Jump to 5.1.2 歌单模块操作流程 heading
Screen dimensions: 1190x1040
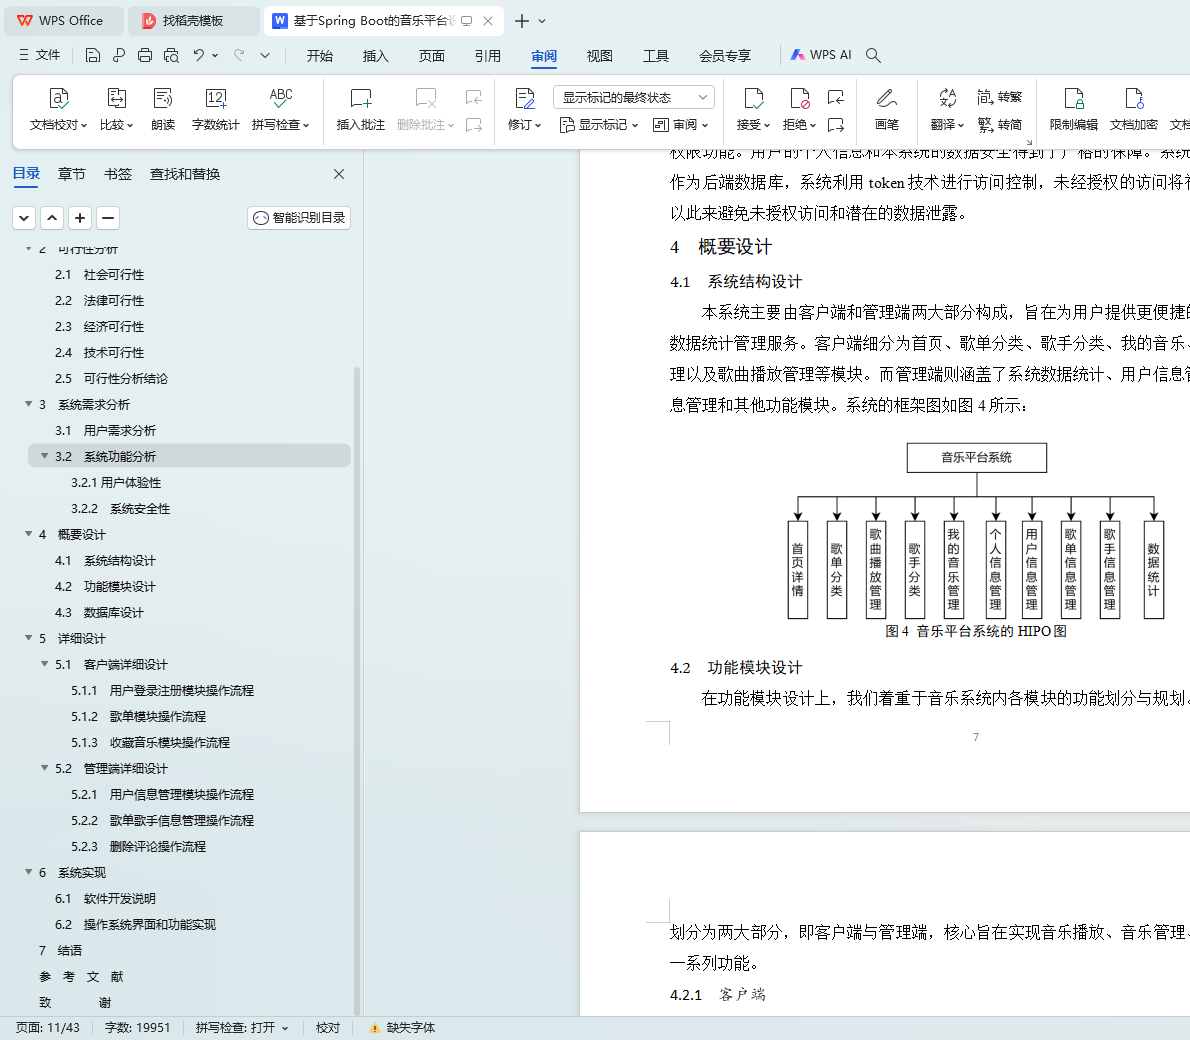coord(139,717)
